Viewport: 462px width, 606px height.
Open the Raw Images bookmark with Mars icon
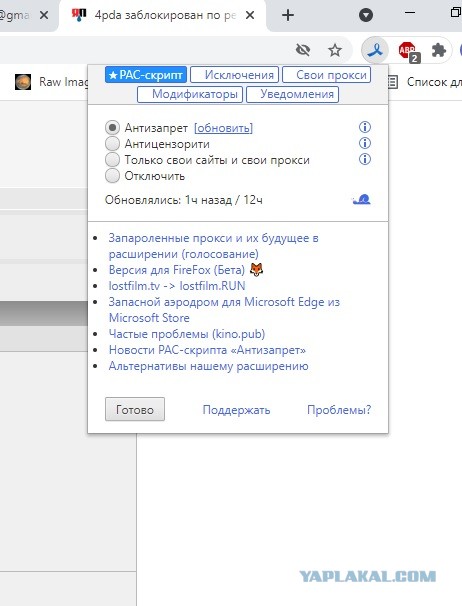(x=51, y=82)
